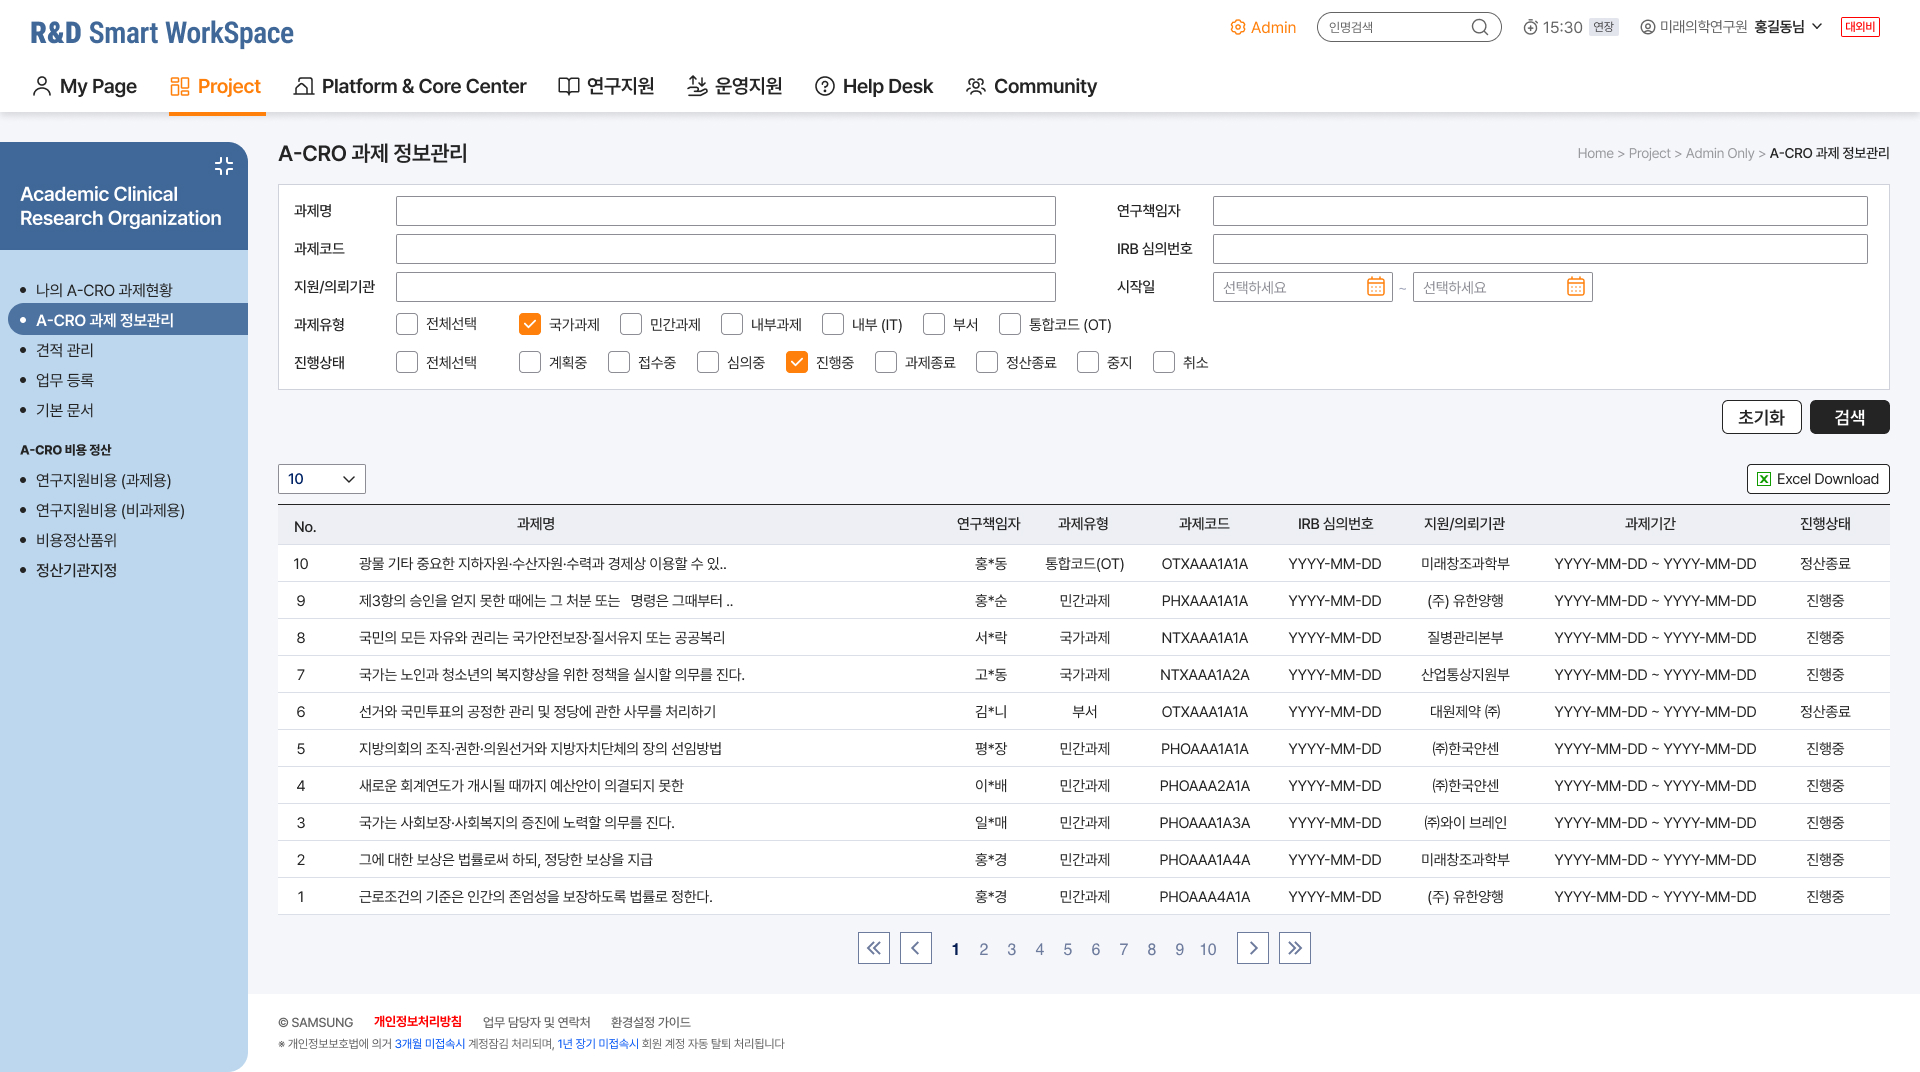This screenshot has width=1920, height=1072.
Task: Go to first page with double-left arrow
Action: (874, 948)
